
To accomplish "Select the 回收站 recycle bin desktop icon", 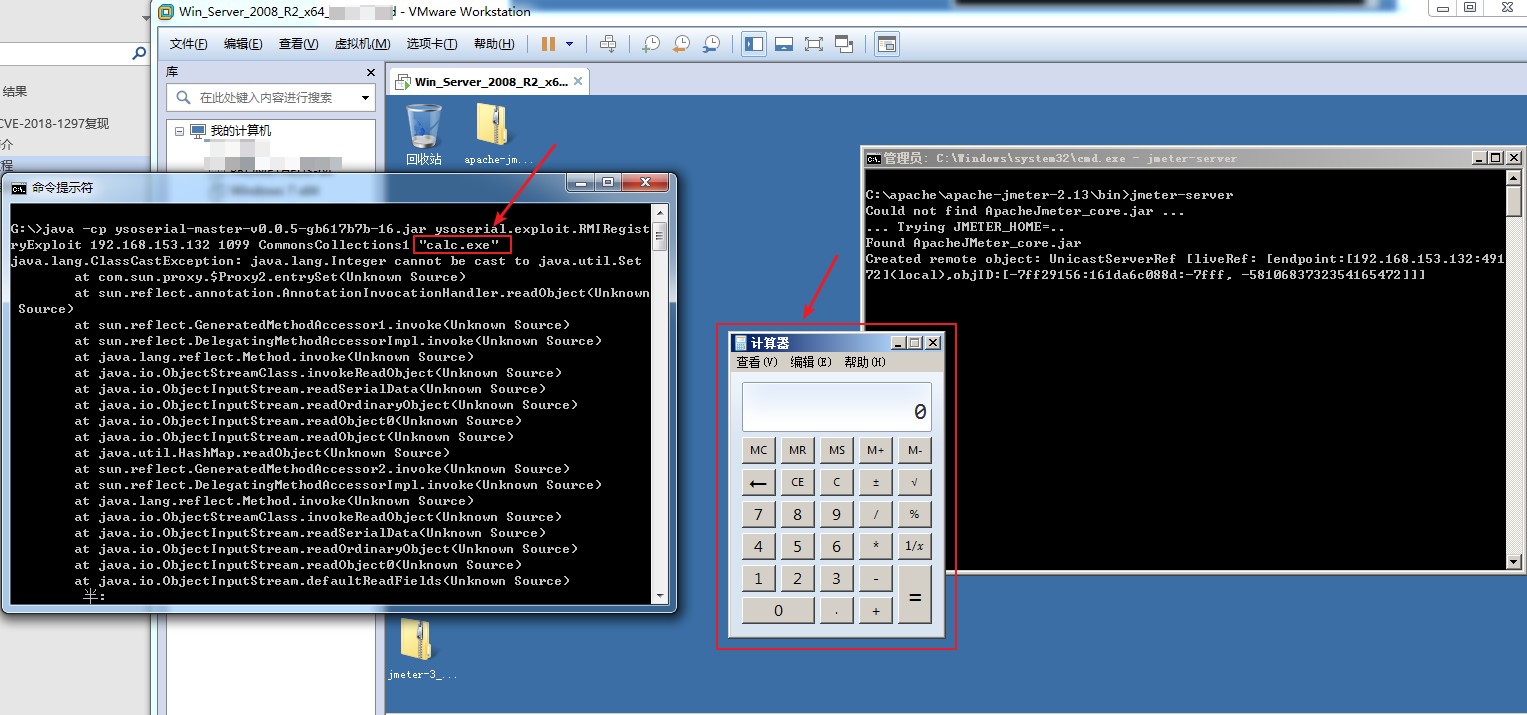I will point(424,134).
